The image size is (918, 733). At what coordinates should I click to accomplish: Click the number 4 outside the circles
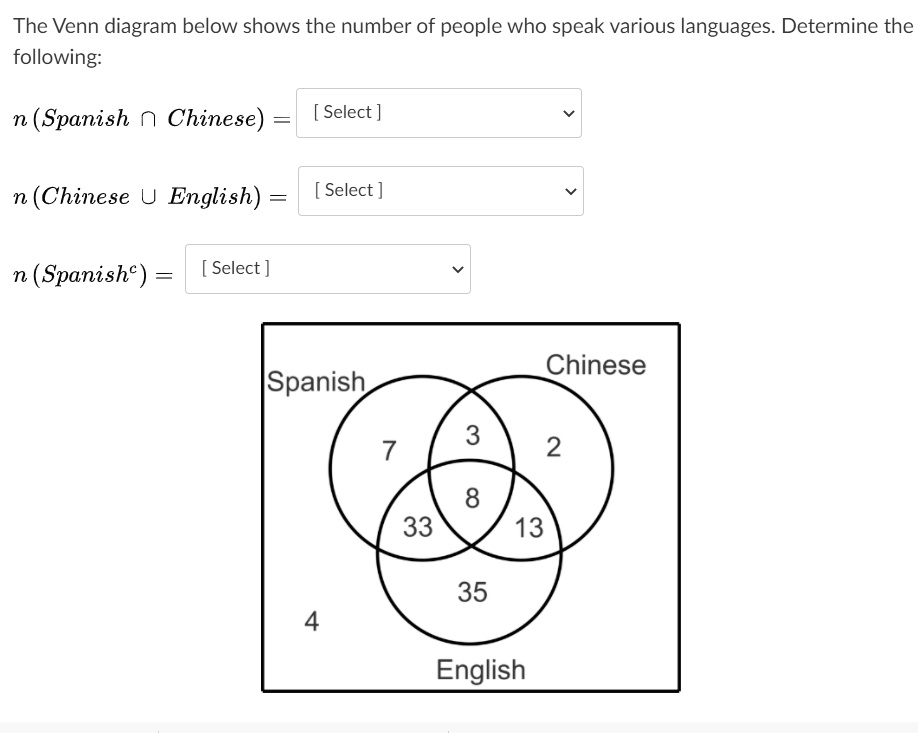coord(311,622)
